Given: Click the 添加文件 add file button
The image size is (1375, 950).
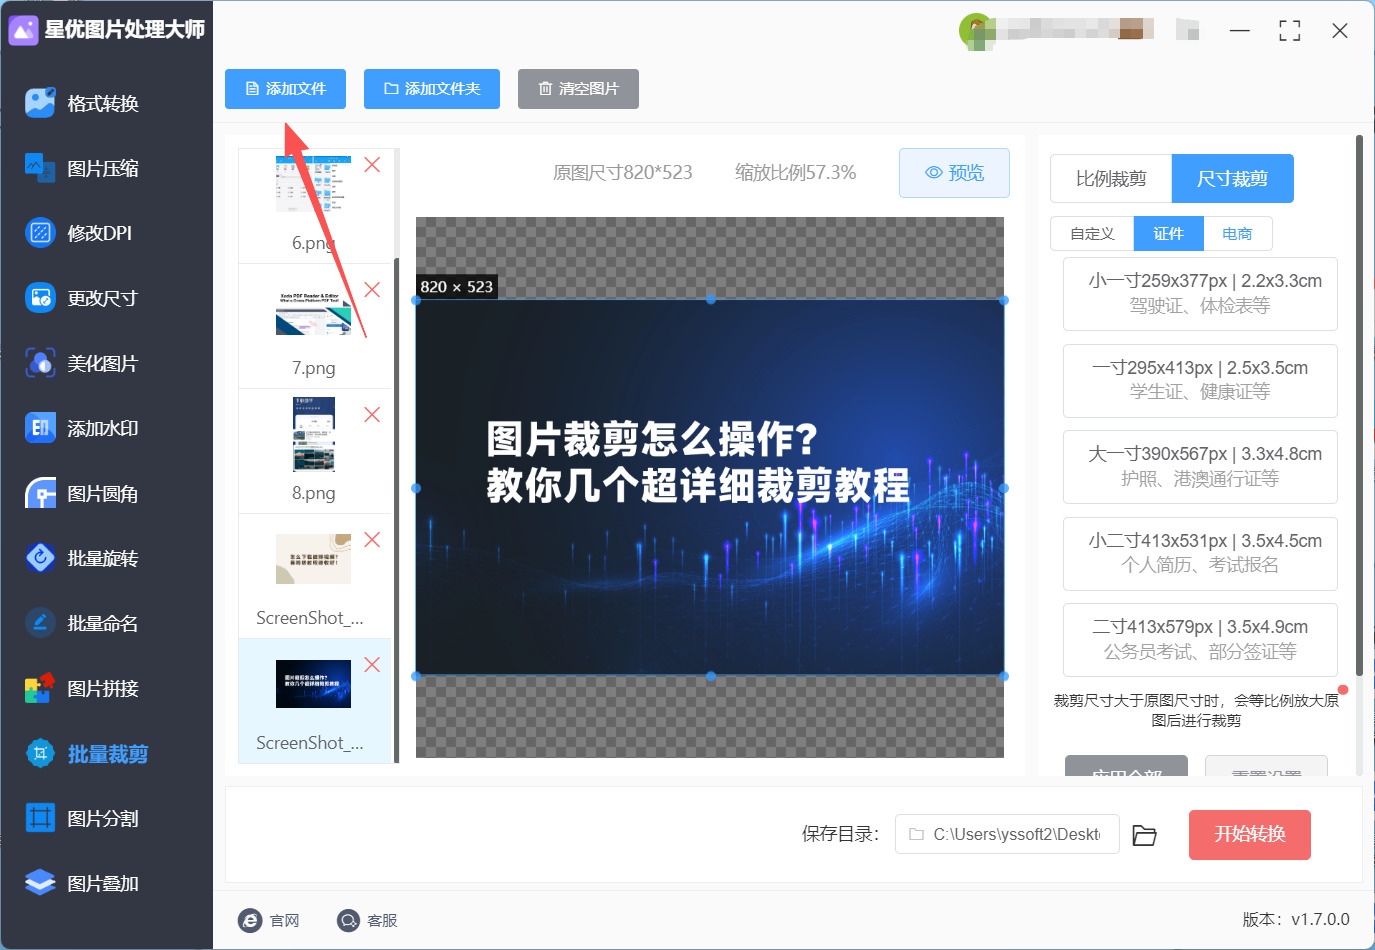Looking at the screenshot, I should [285, 89].
